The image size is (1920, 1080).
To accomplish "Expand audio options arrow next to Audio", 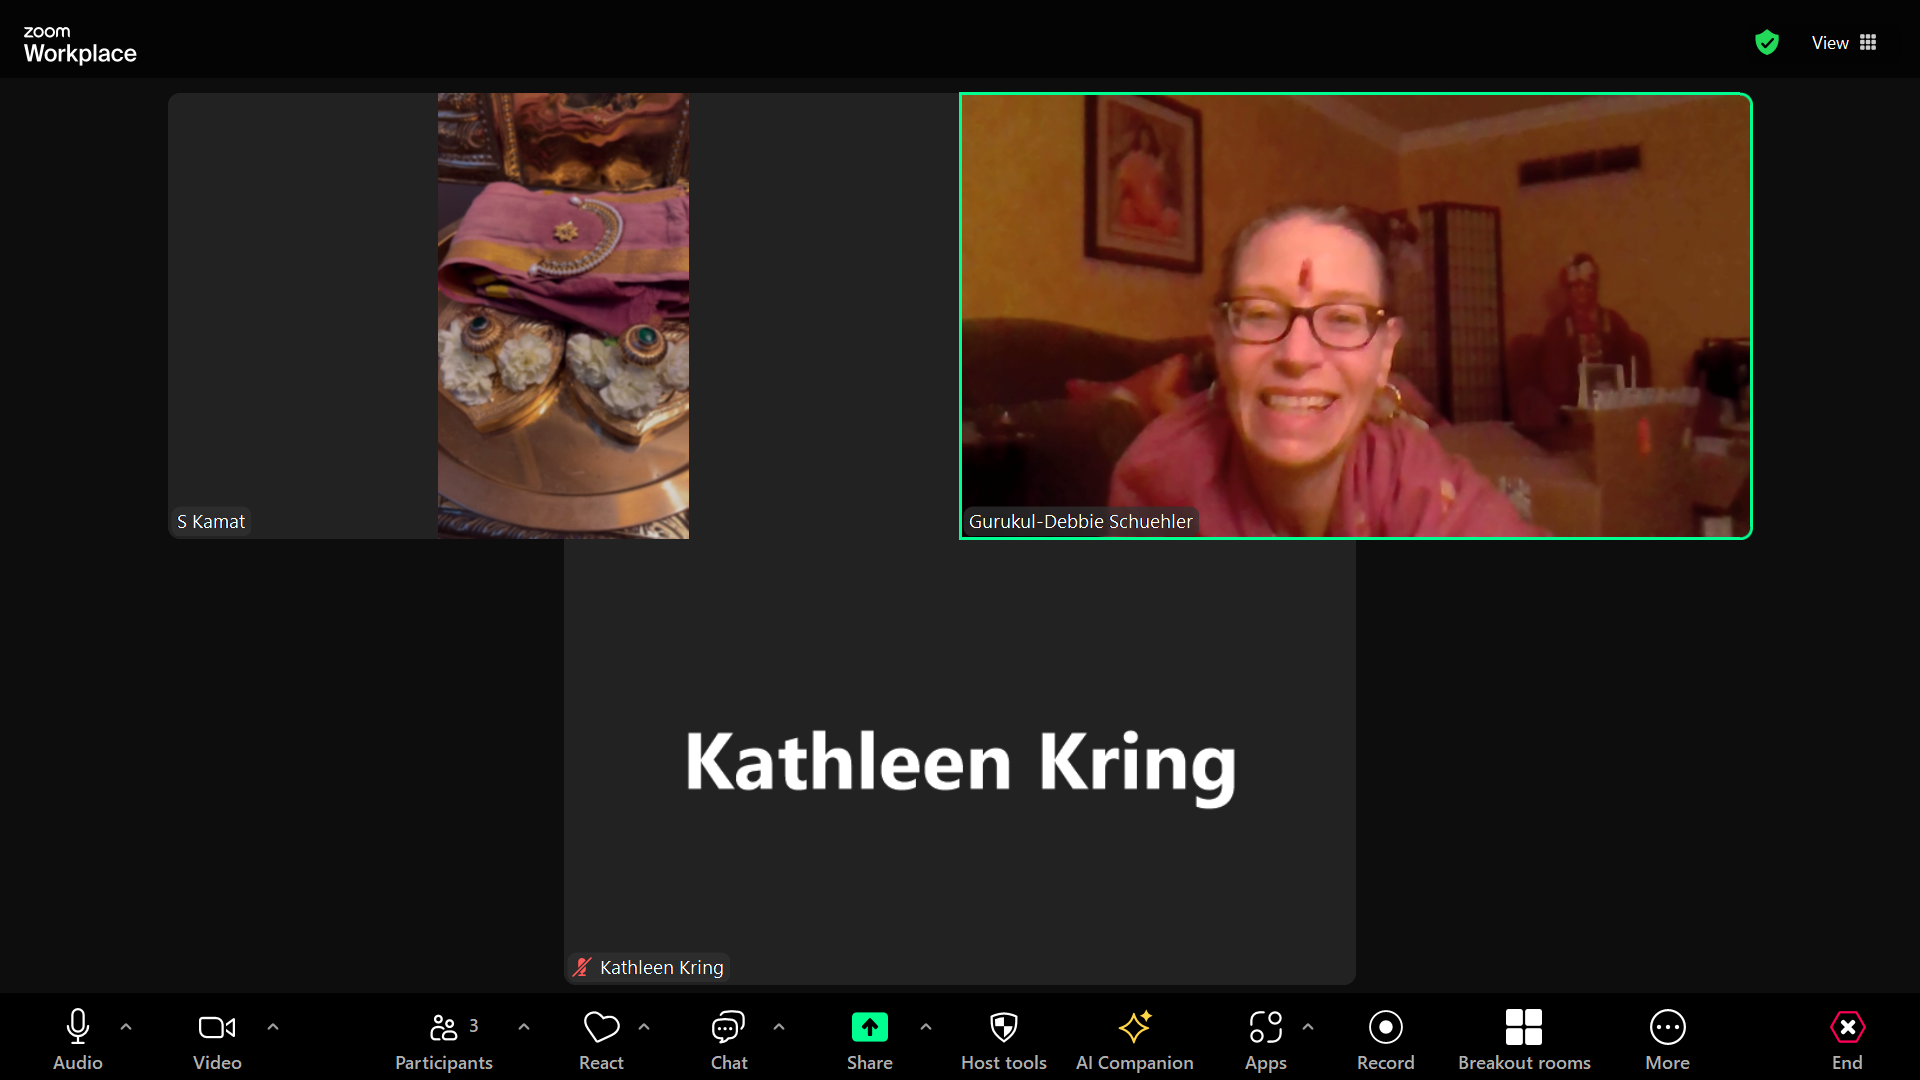I will click(x=126, y=1027).
